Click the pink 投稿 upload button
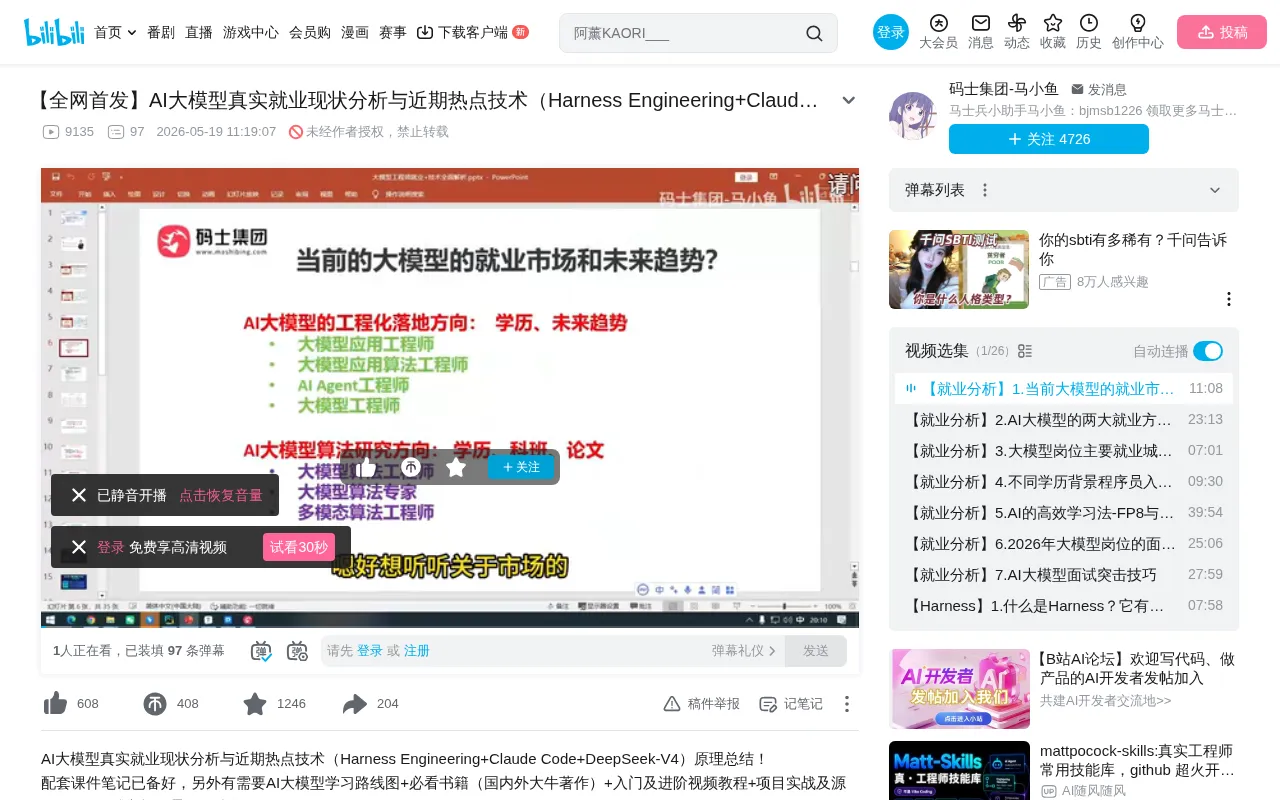 (1222, 32)
